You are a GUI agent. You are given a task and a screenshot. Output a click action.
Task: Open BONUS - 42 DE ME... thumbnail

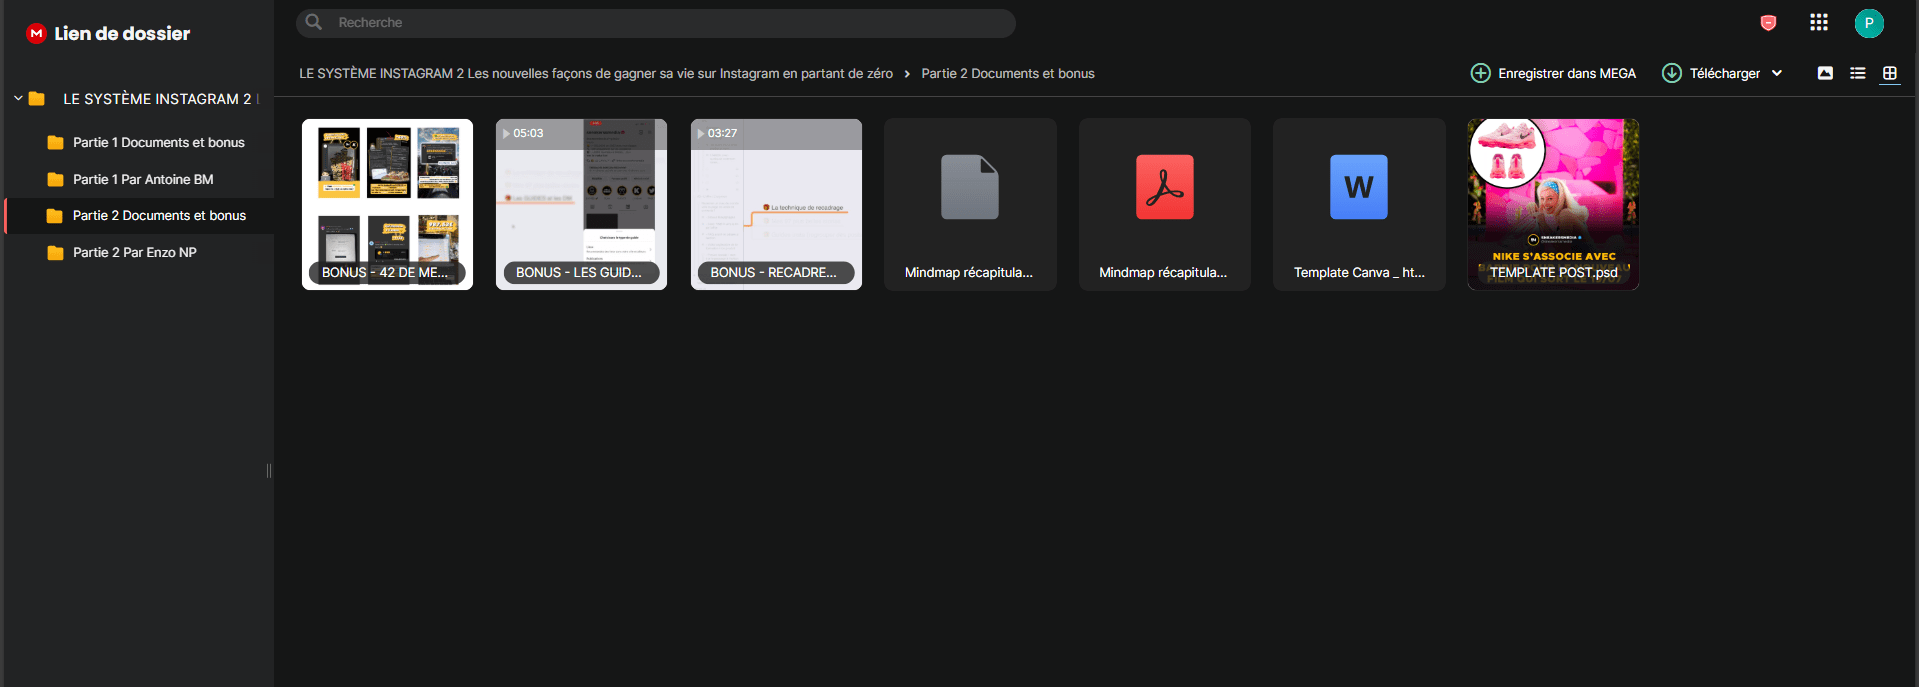pyautogui.click(x=387, y=204)
